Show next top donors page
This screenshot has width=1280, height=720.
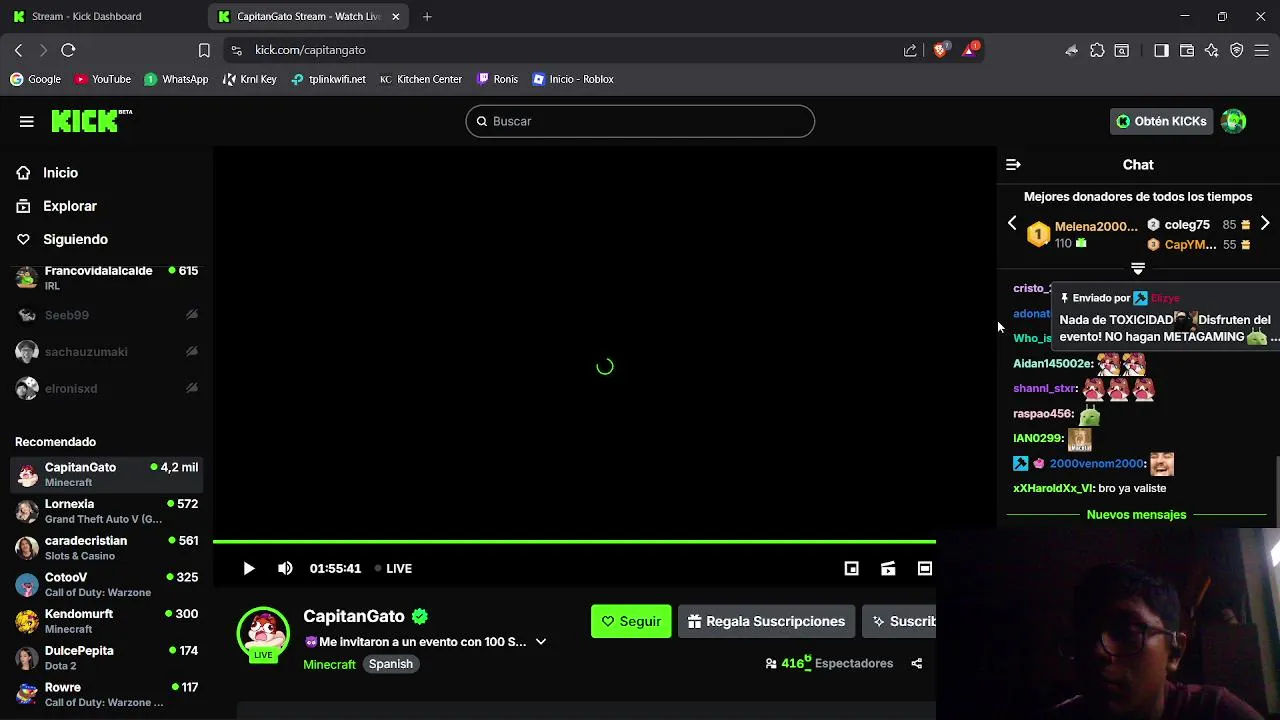[x=1265, y=224]
